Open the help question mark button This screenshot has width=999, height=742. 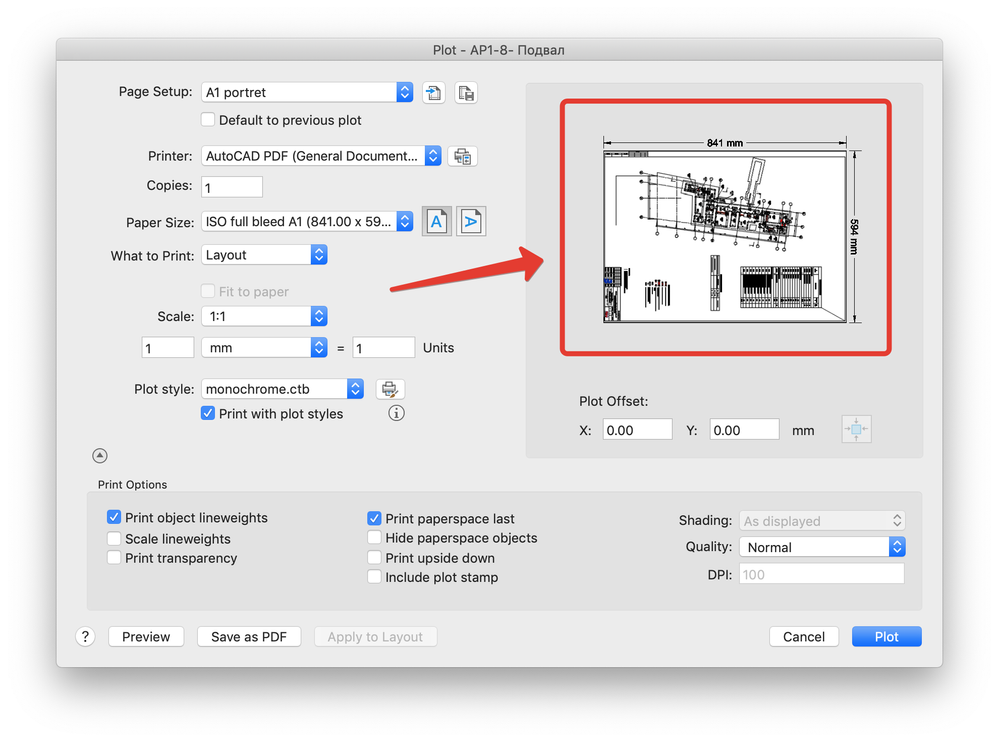click(x=85, y=636)
